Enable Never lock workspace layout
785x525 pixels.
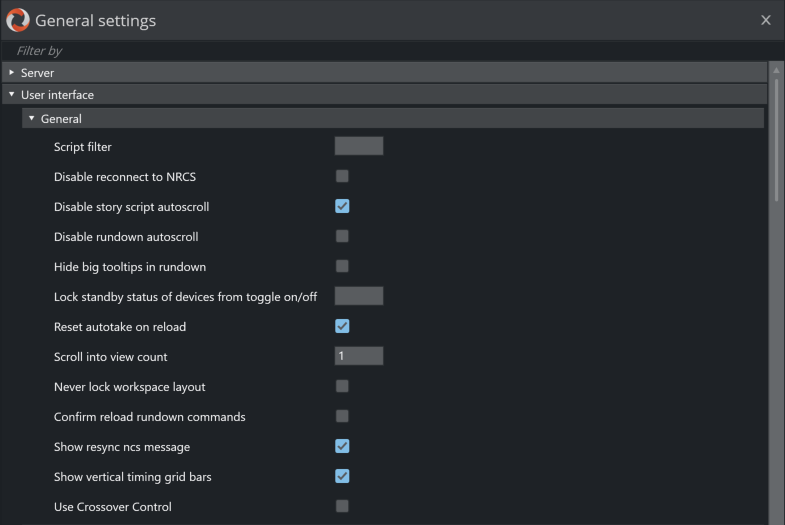(342, 386)
